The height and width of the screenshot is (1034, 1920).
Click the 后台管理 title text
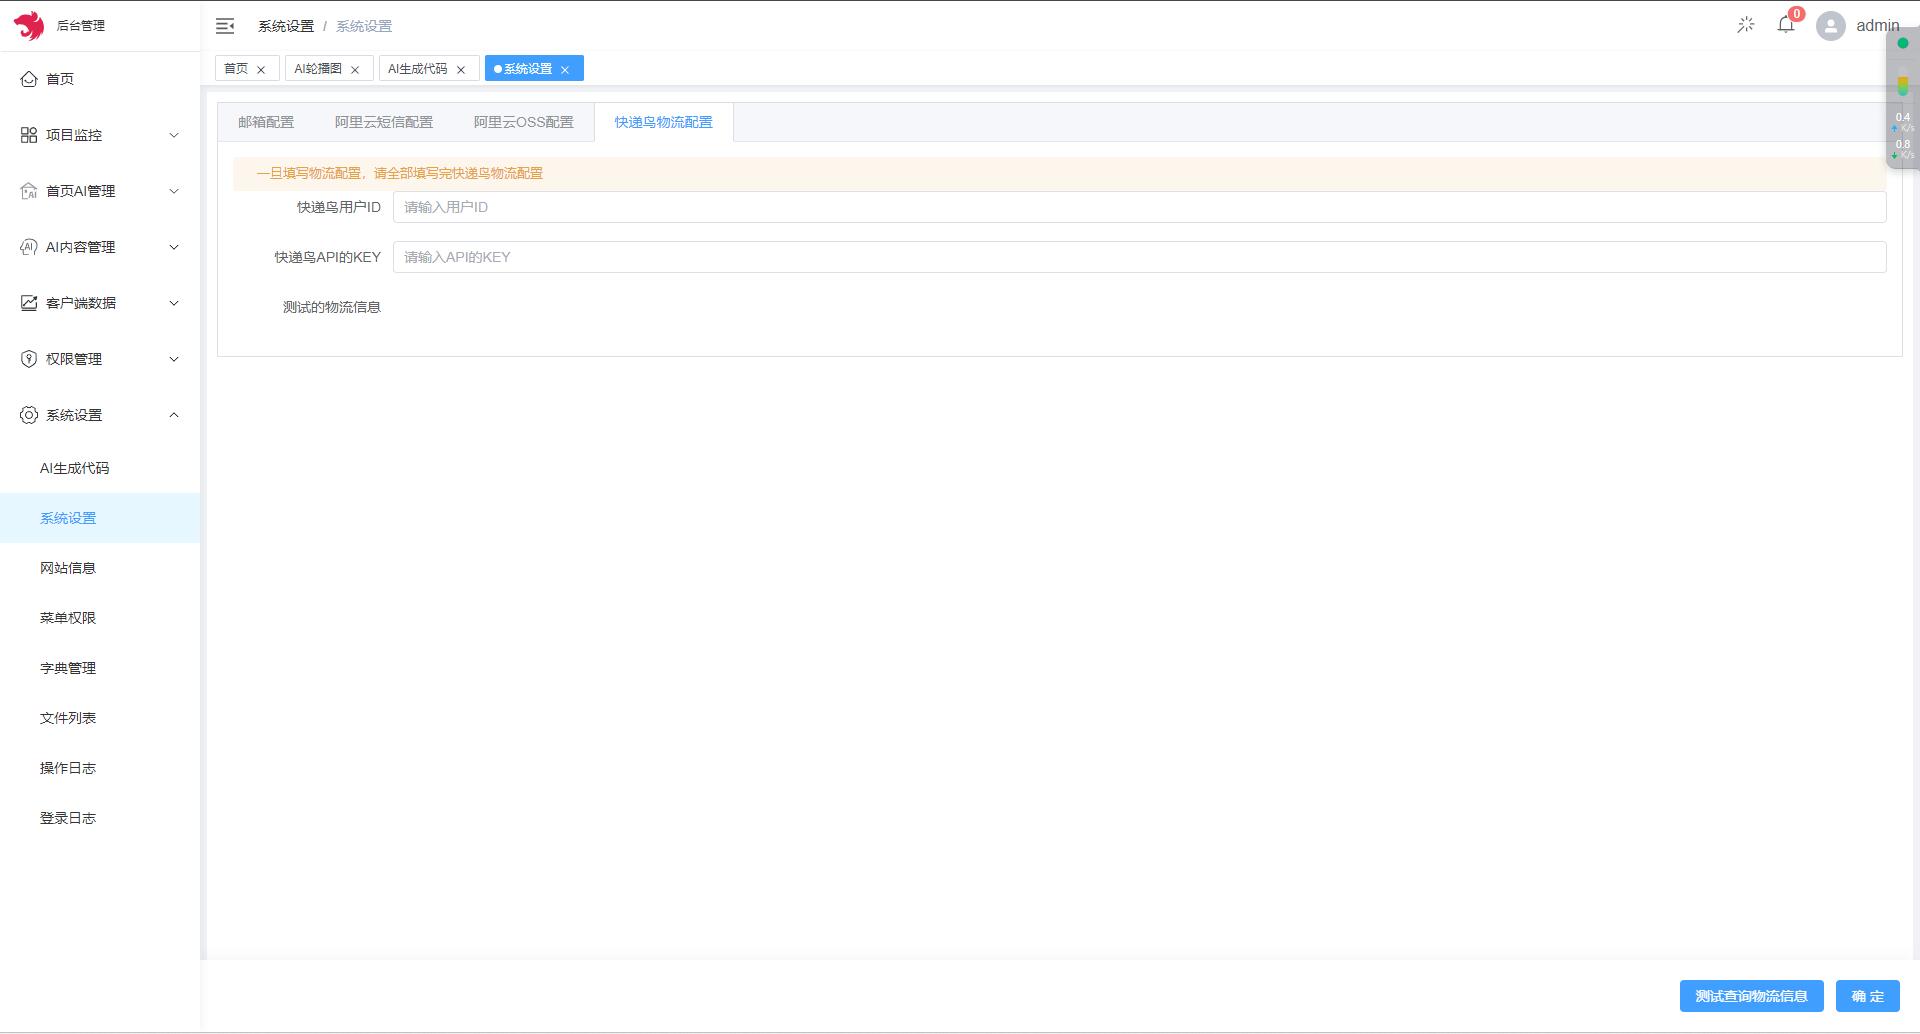(x=80, y=26)
